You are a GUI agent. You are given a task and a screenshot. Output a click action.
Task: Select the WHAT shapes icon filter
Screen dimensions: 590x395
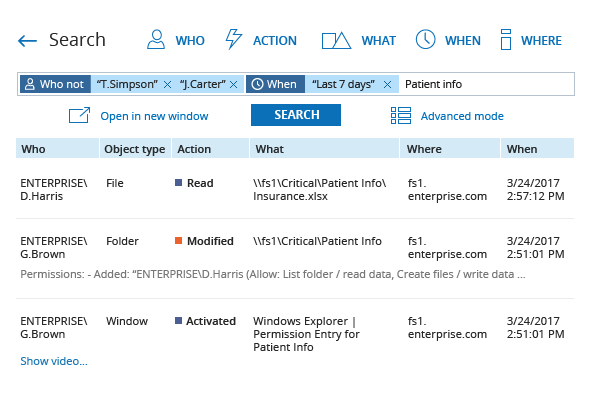pos(336,41)
